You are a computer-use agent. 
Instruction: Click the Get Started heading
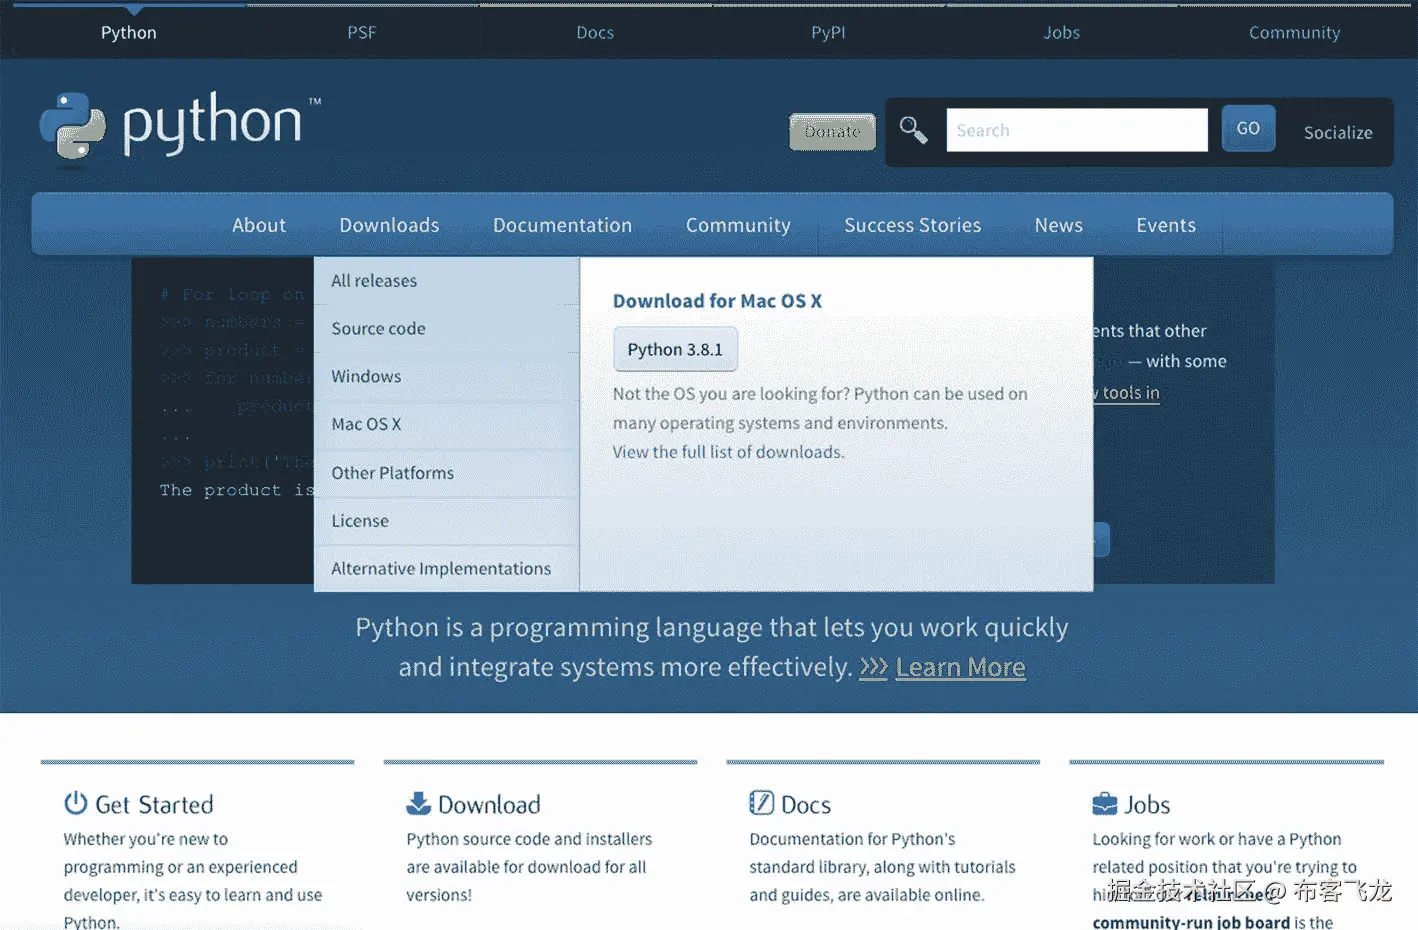pyautogui.click(x=154, y=805)
